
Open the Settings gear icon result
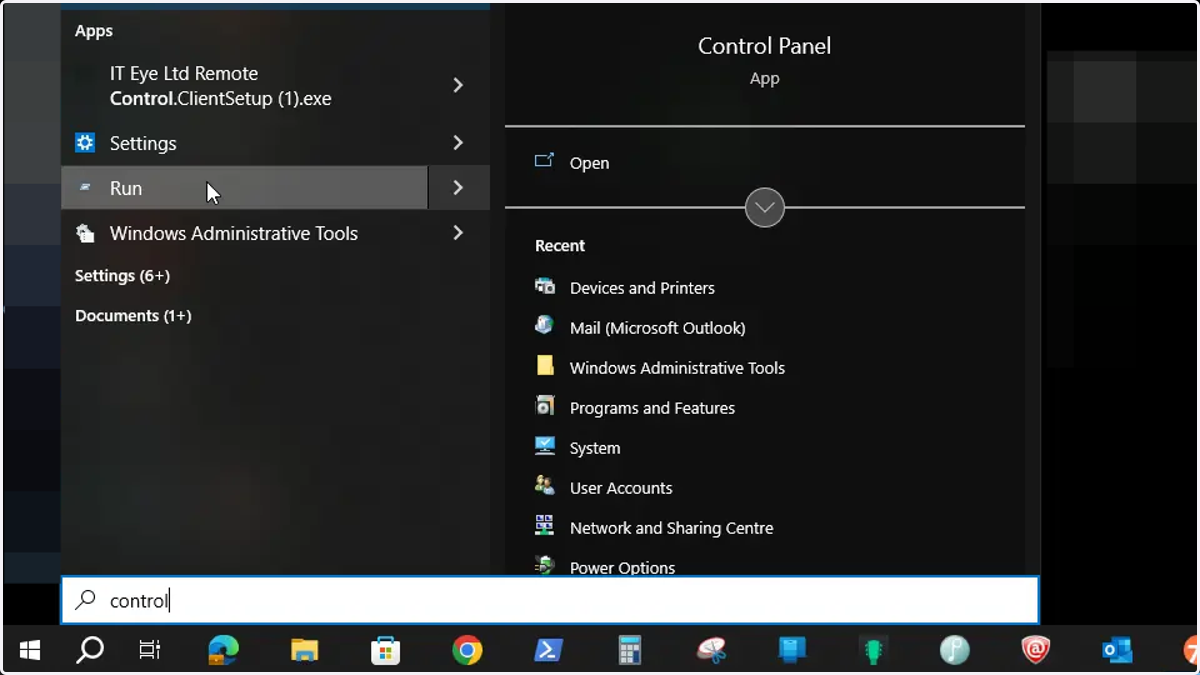click(85, 143)
